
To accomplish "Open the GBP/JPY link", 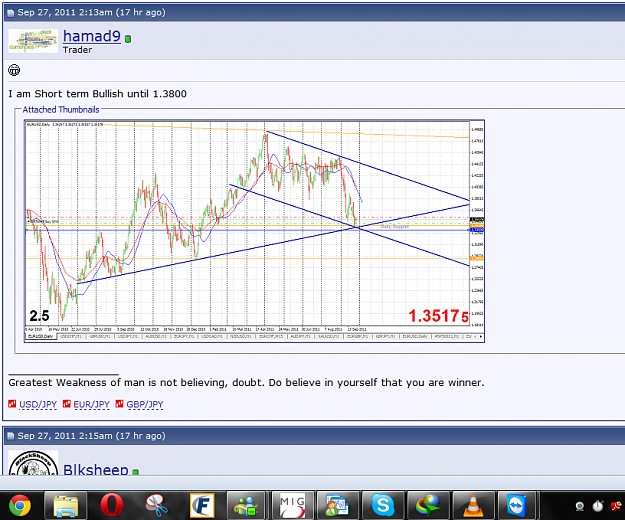I will pos(145,404).
